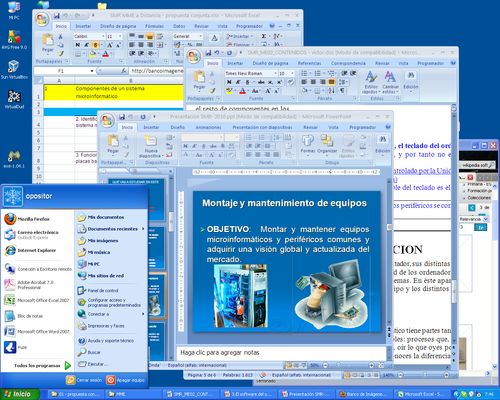Click red font color swatch in Word
Image resolution: width=500 pixels, height=400 pixels.
click(243, 91)
